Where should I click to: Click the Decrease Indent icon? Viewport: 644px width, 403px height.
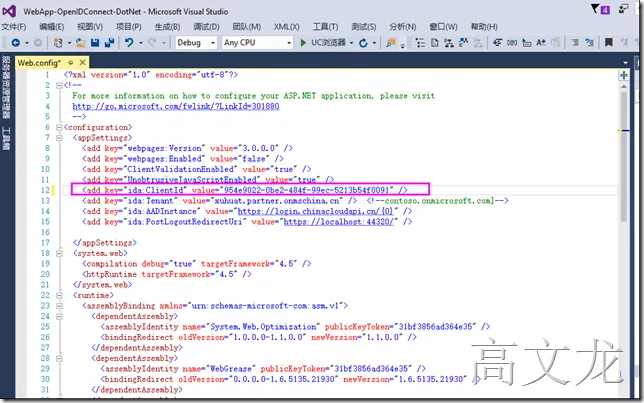click(x=497, y=43)
